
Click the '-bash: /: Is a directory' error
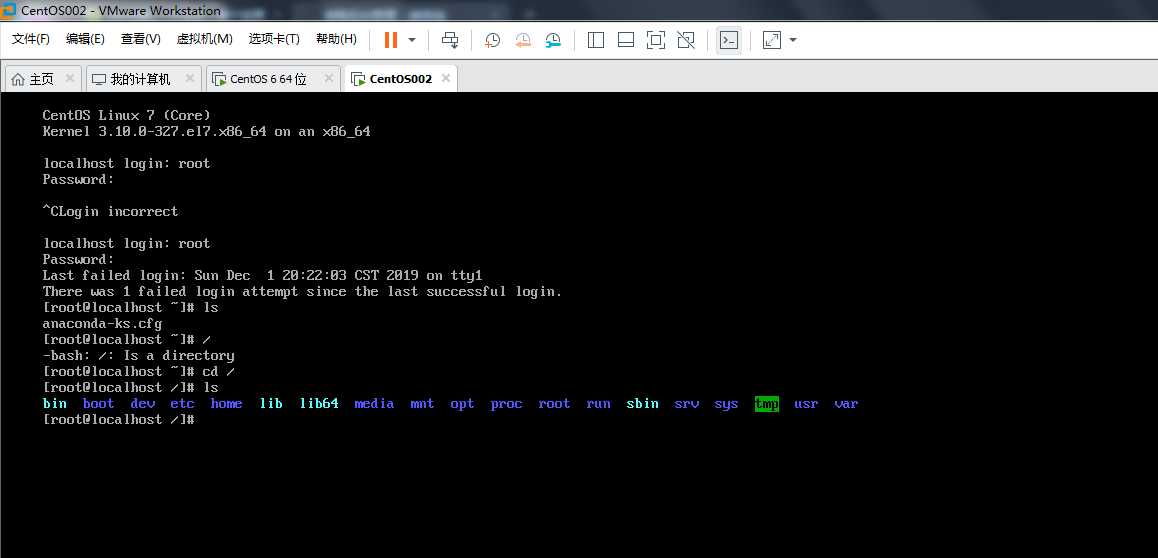pyautogui.click(x=138, y=356)
